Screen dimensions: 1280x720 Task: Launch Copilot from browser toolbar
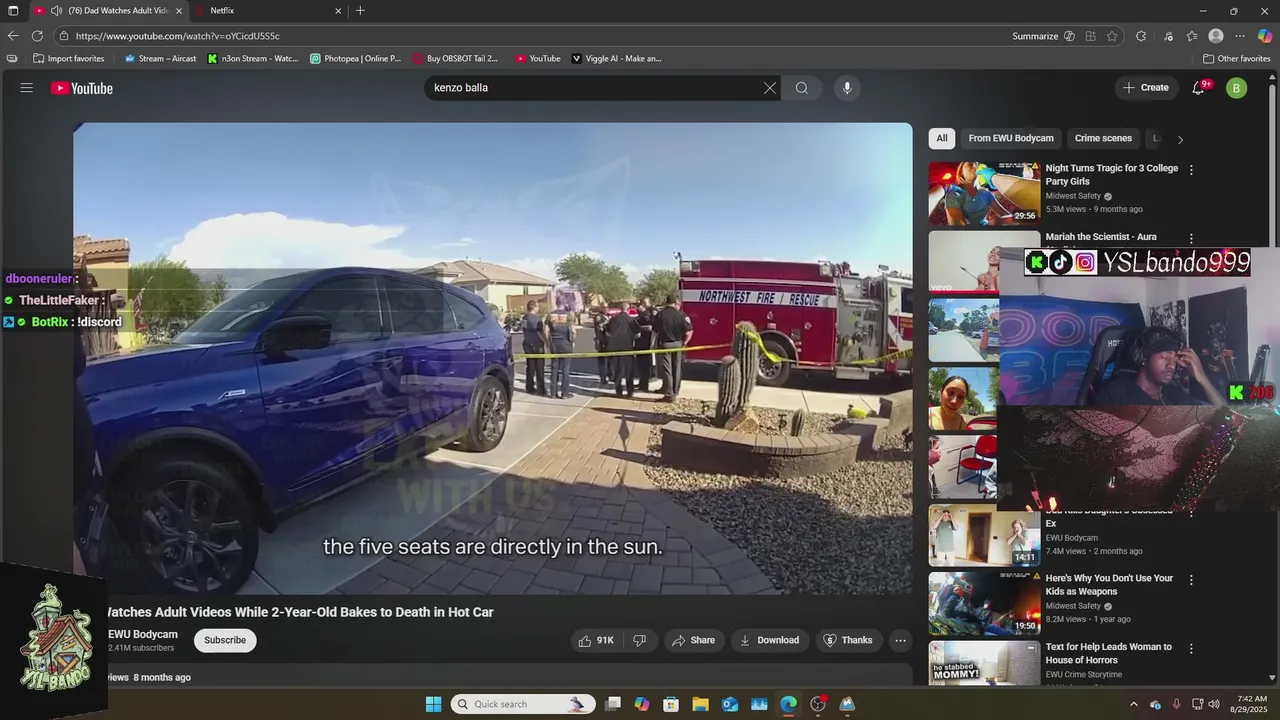click(1265, 36)
